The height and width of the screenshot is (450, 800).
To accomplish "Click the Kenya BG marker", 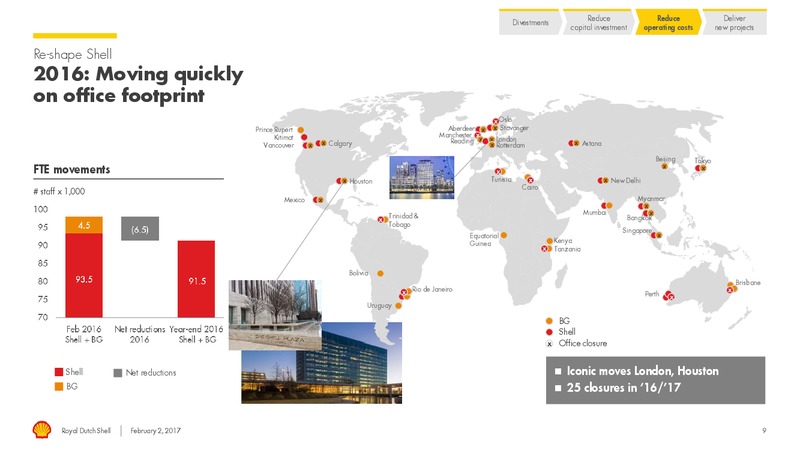I will coord(549,241).
